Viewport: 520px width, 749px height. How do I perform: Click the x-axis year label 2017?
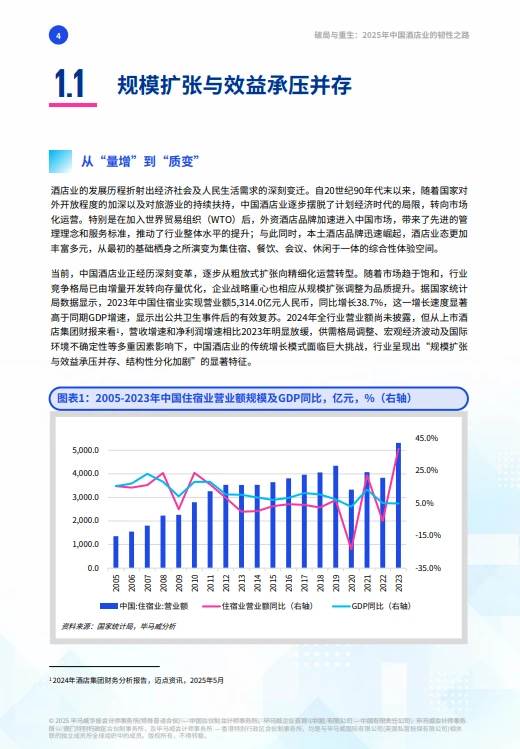pos(304,583)
